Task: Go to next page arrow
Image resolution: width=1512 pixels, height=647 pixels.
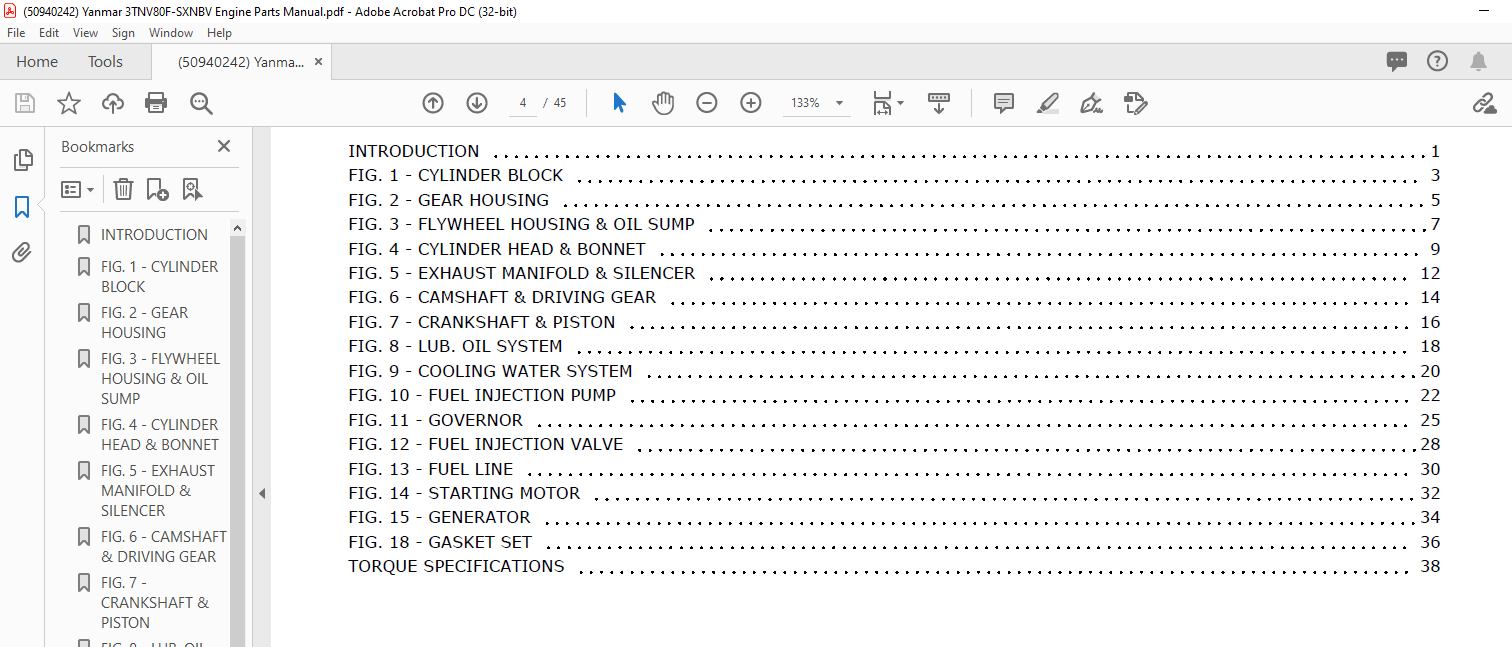Action: 477,103
